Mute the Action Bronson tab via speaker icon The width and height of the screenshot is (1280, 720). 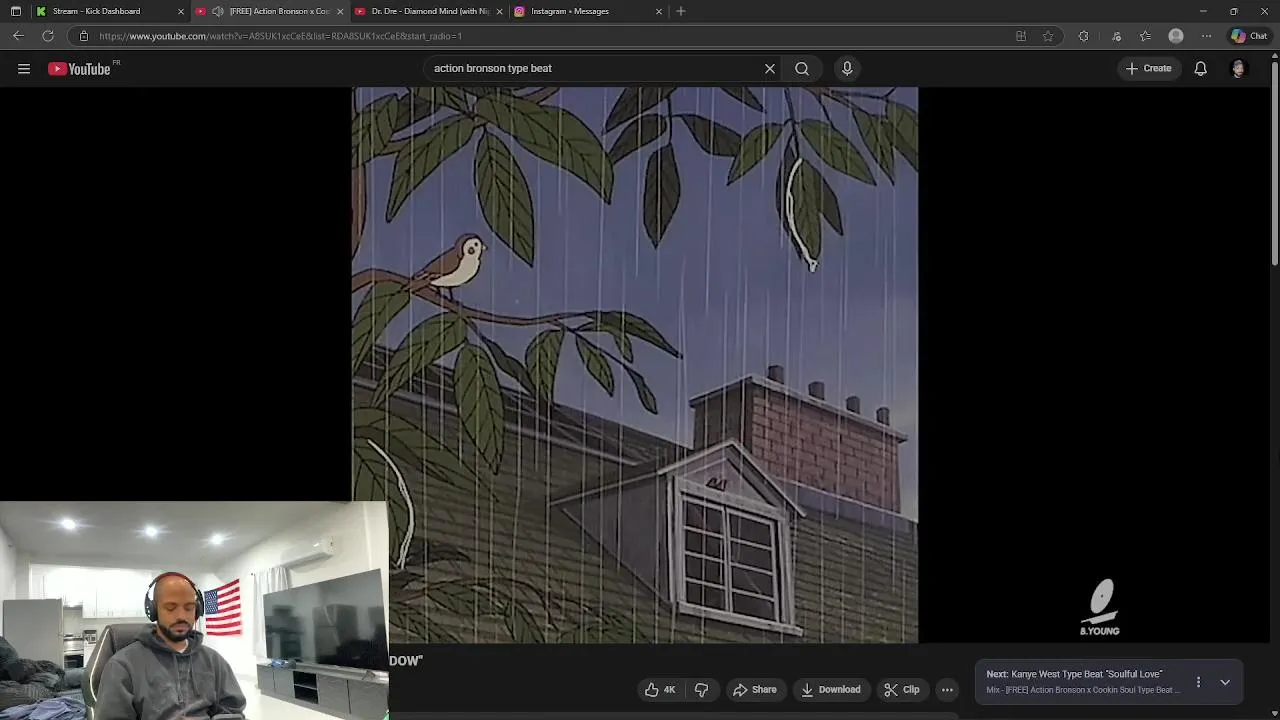[x=217, y=11]
